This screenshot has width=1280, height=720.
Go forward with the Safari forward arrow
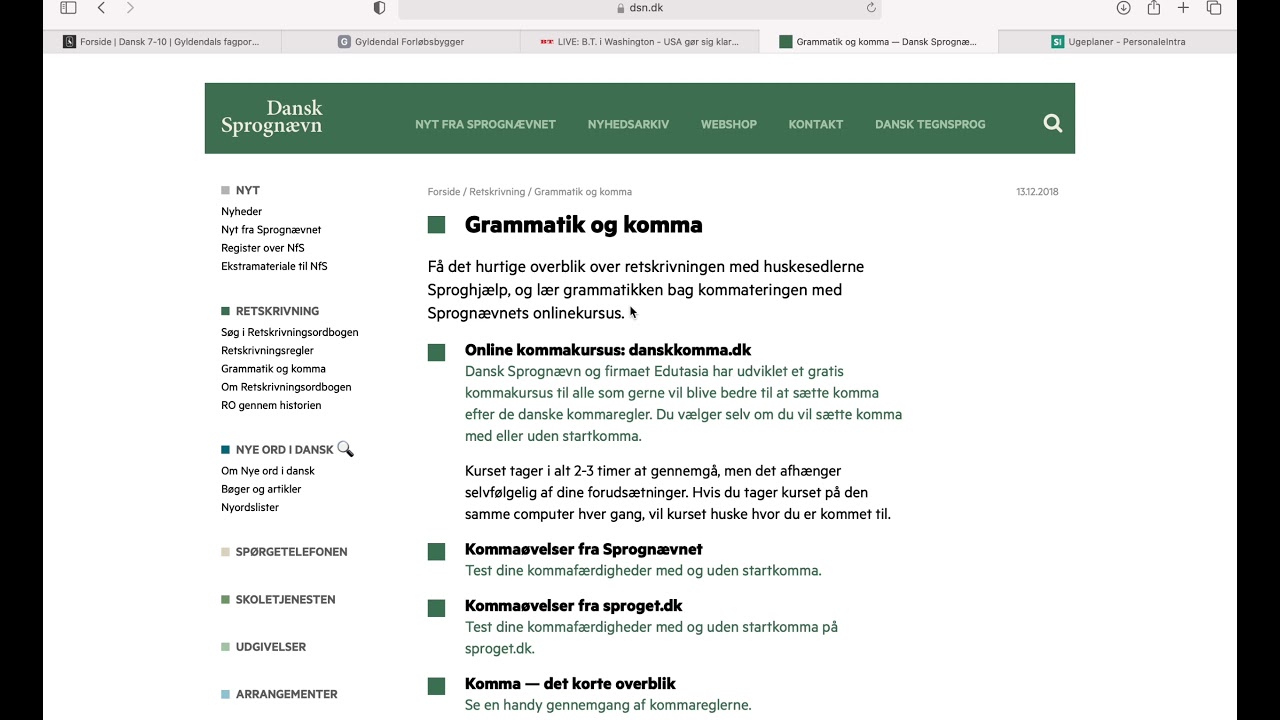(x=130, y=8)
